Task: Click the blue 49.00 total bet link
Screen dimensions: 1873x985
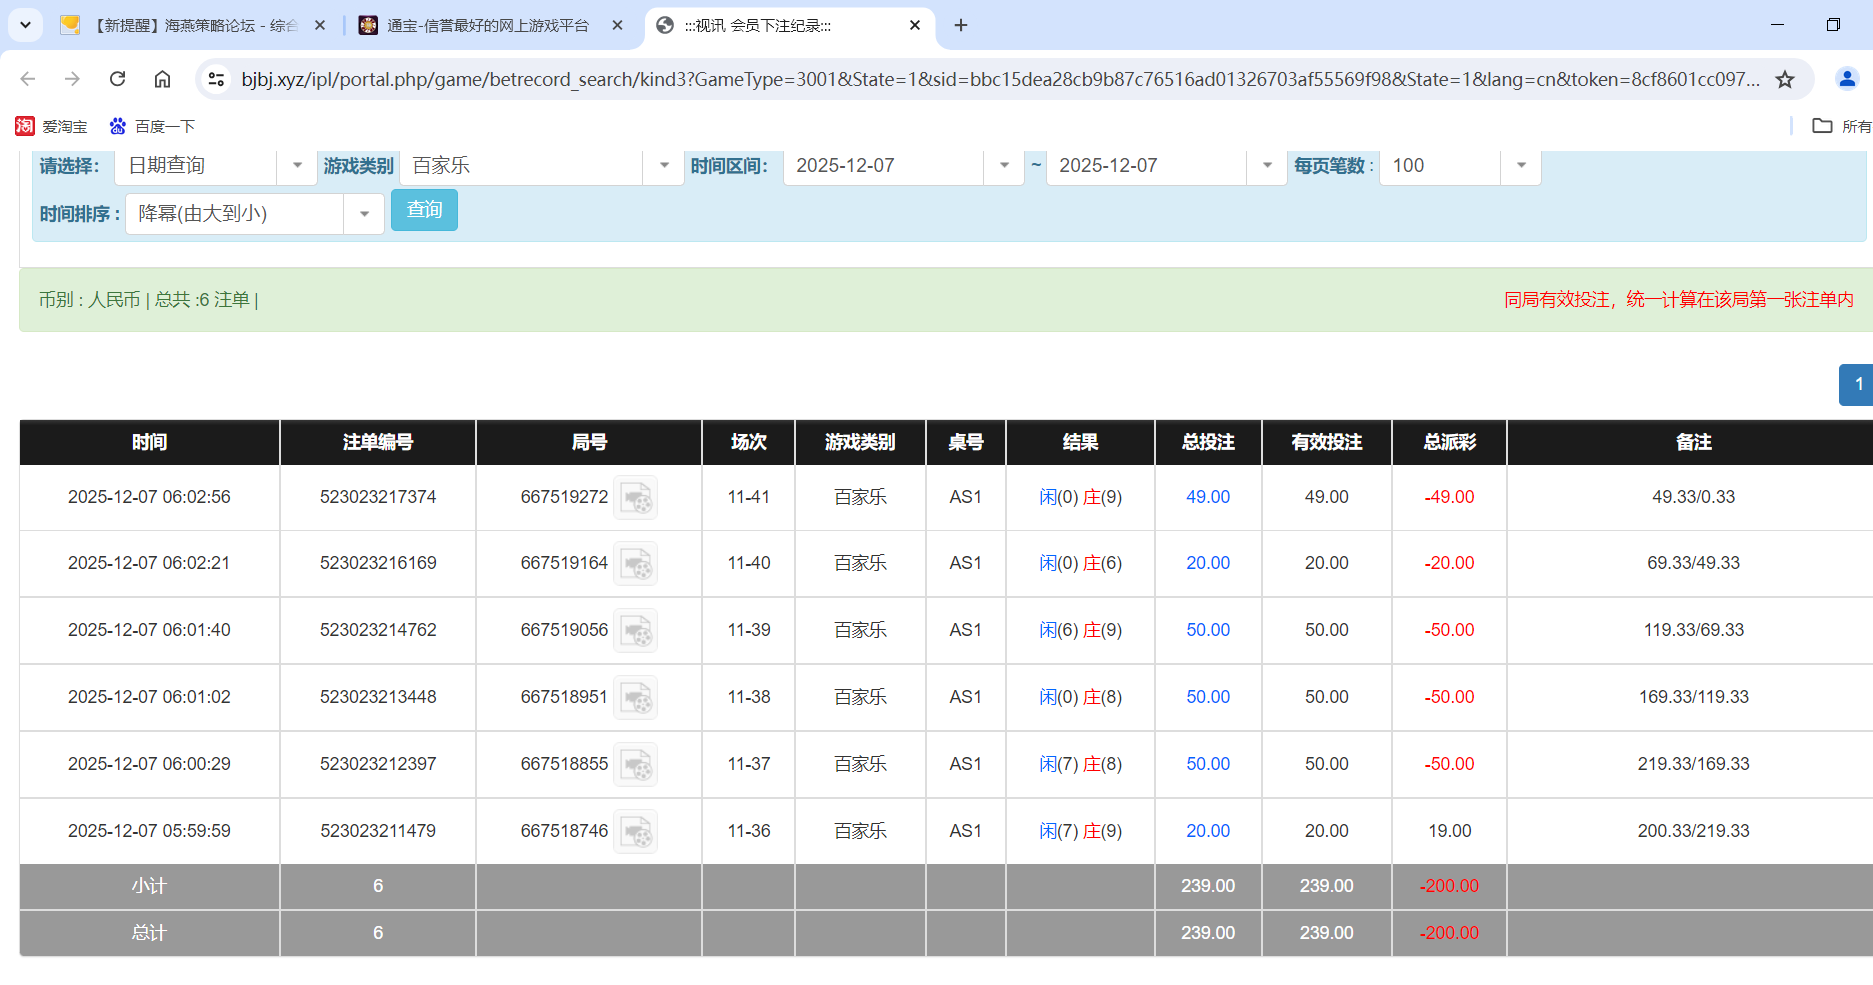Action: coord(1207,497)
